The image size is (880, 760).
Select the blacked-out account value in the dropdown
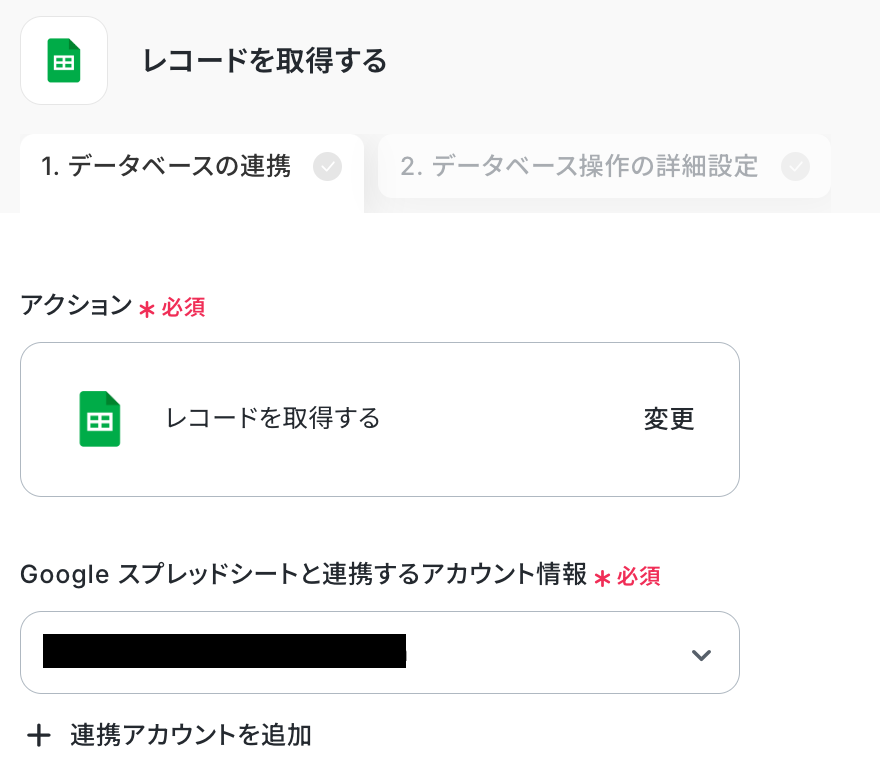click(224, 651)
